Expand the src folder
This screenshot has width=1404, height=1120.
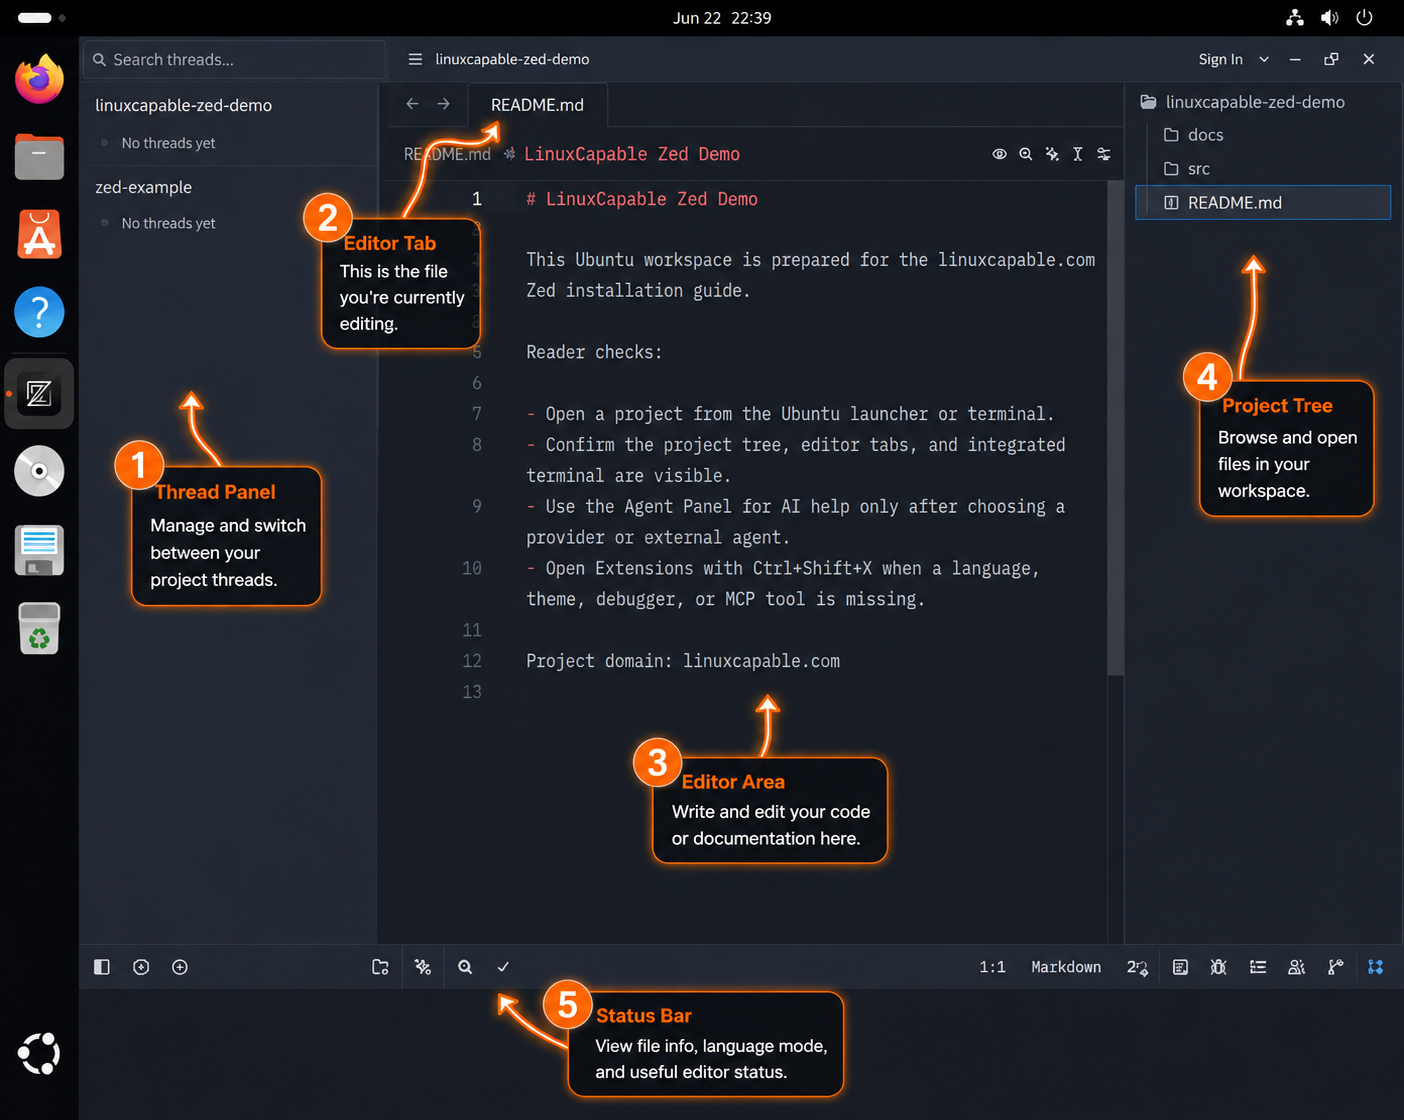click(1186, 169)
